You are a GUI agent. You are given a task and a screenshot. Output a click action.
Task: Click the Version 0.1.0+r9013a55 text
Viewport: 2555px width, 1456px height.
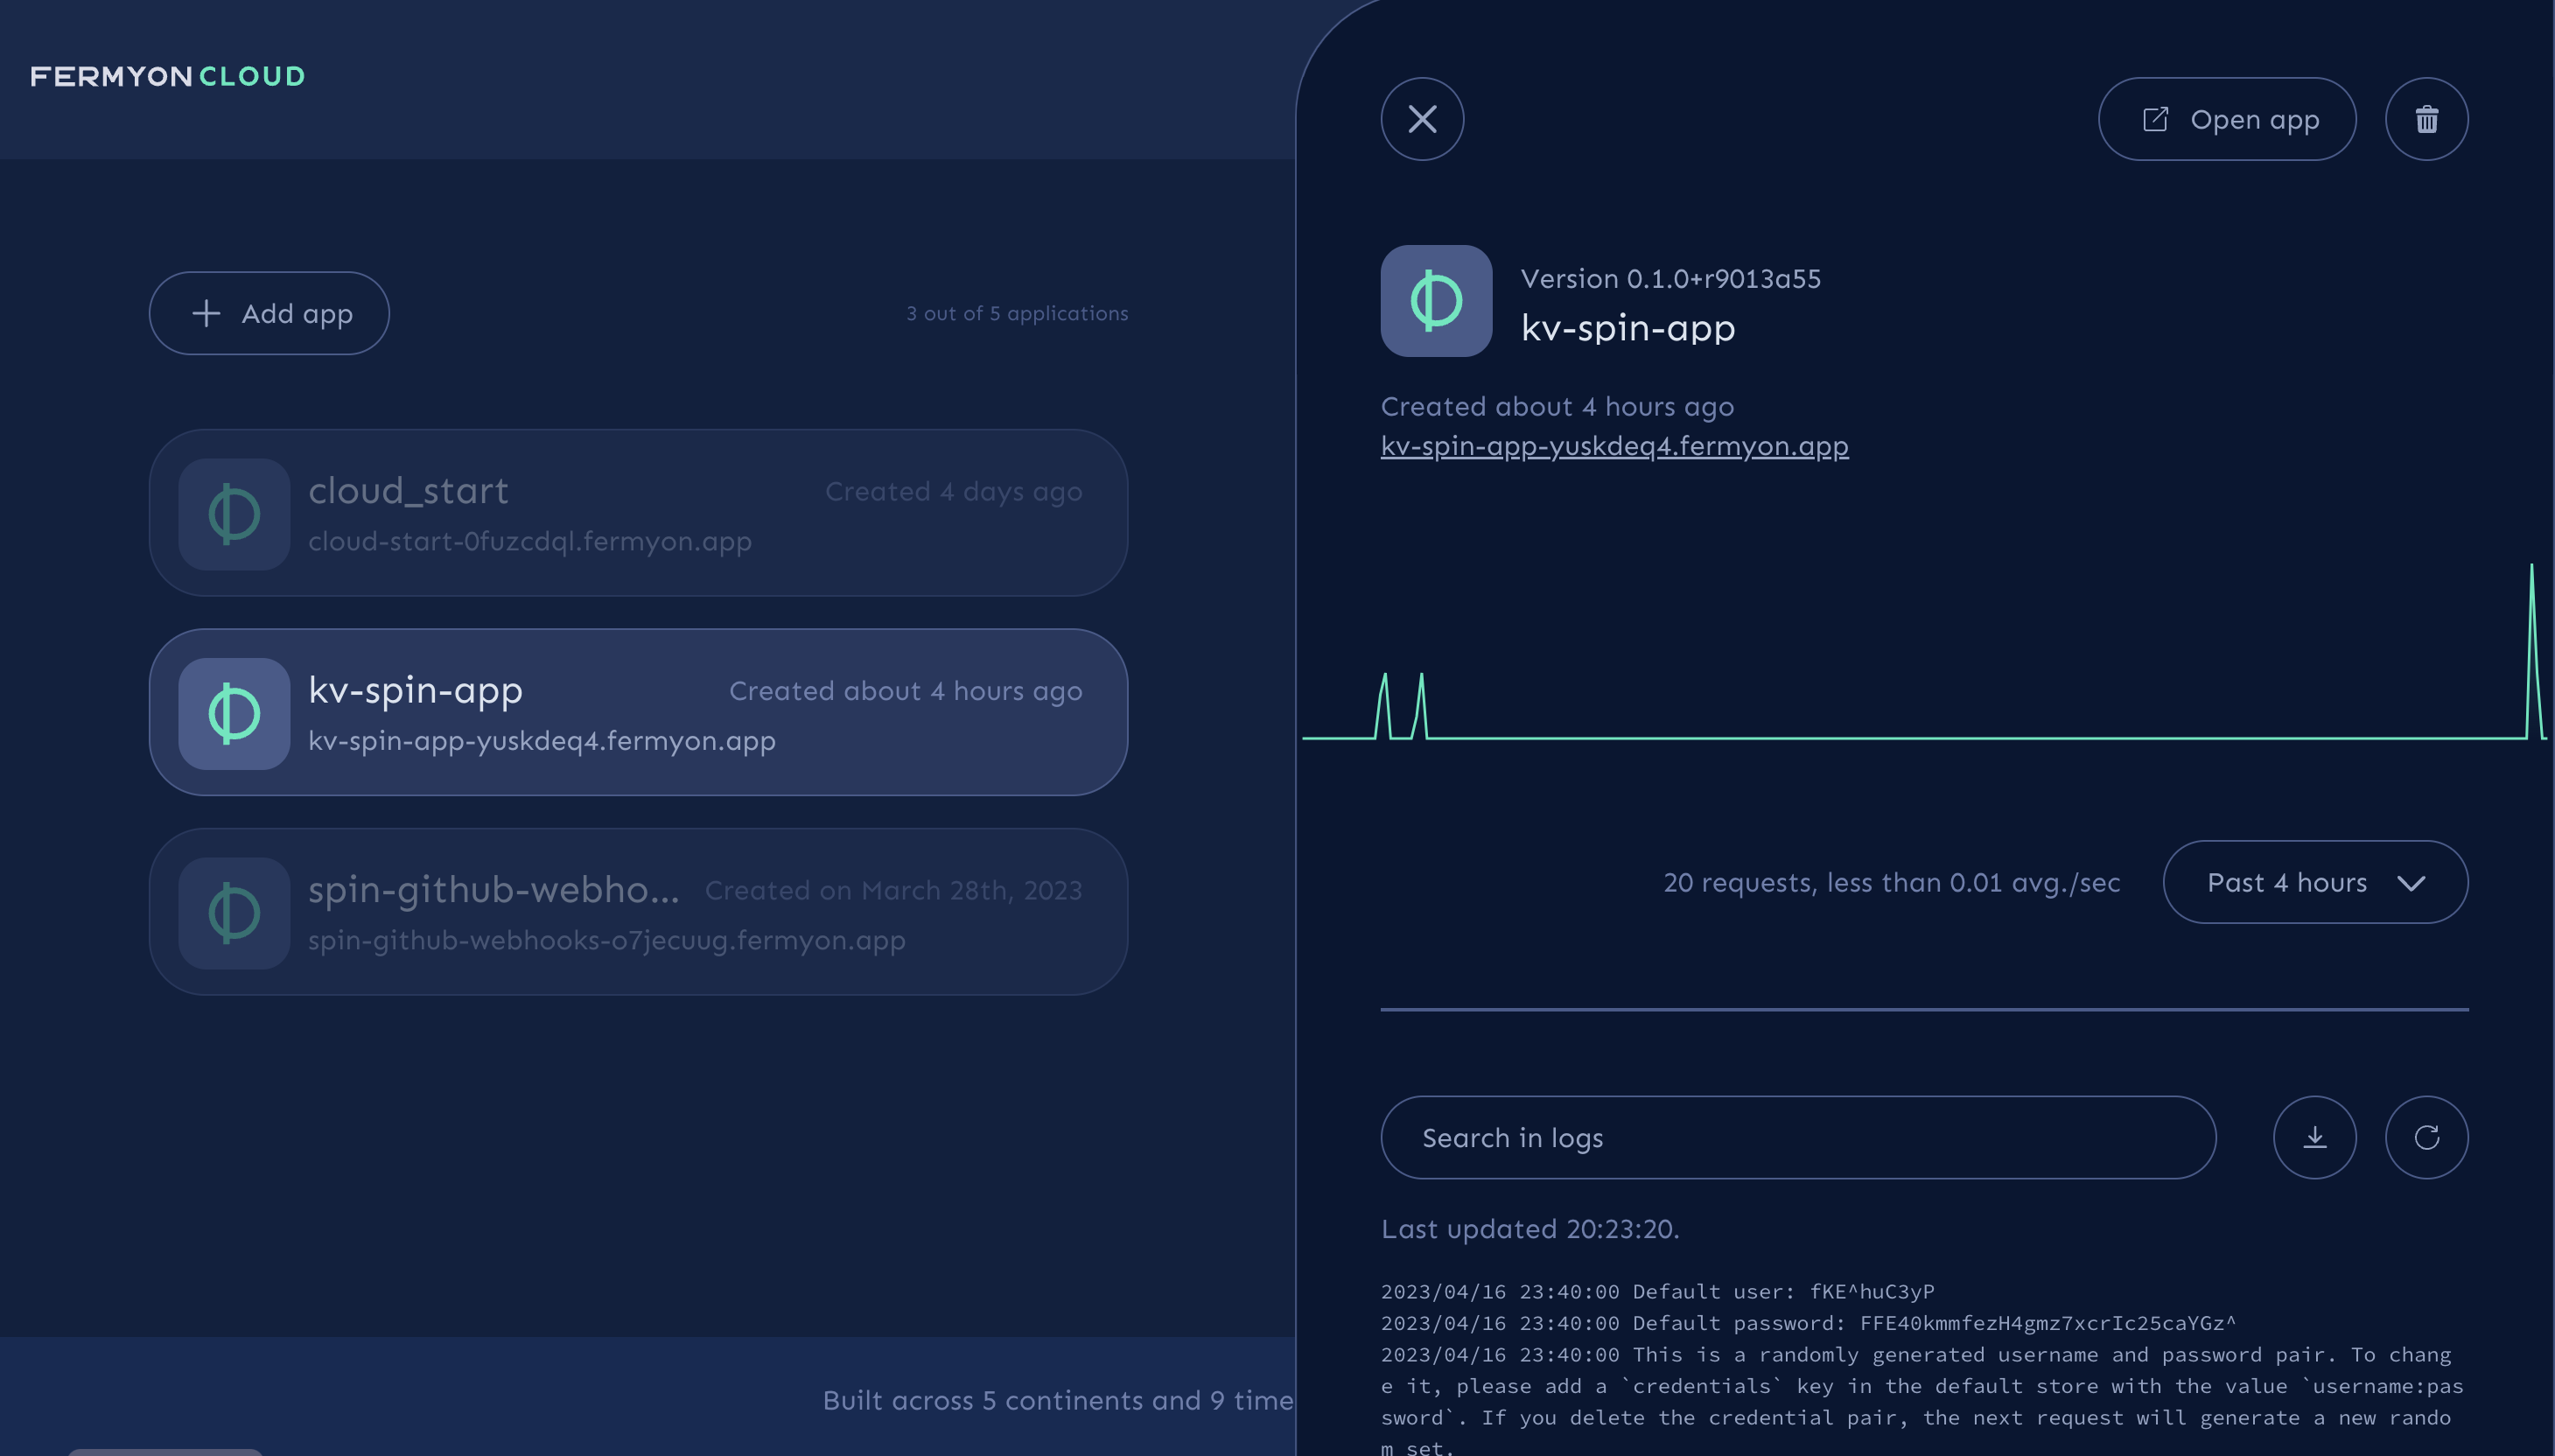click(1671, 278)
